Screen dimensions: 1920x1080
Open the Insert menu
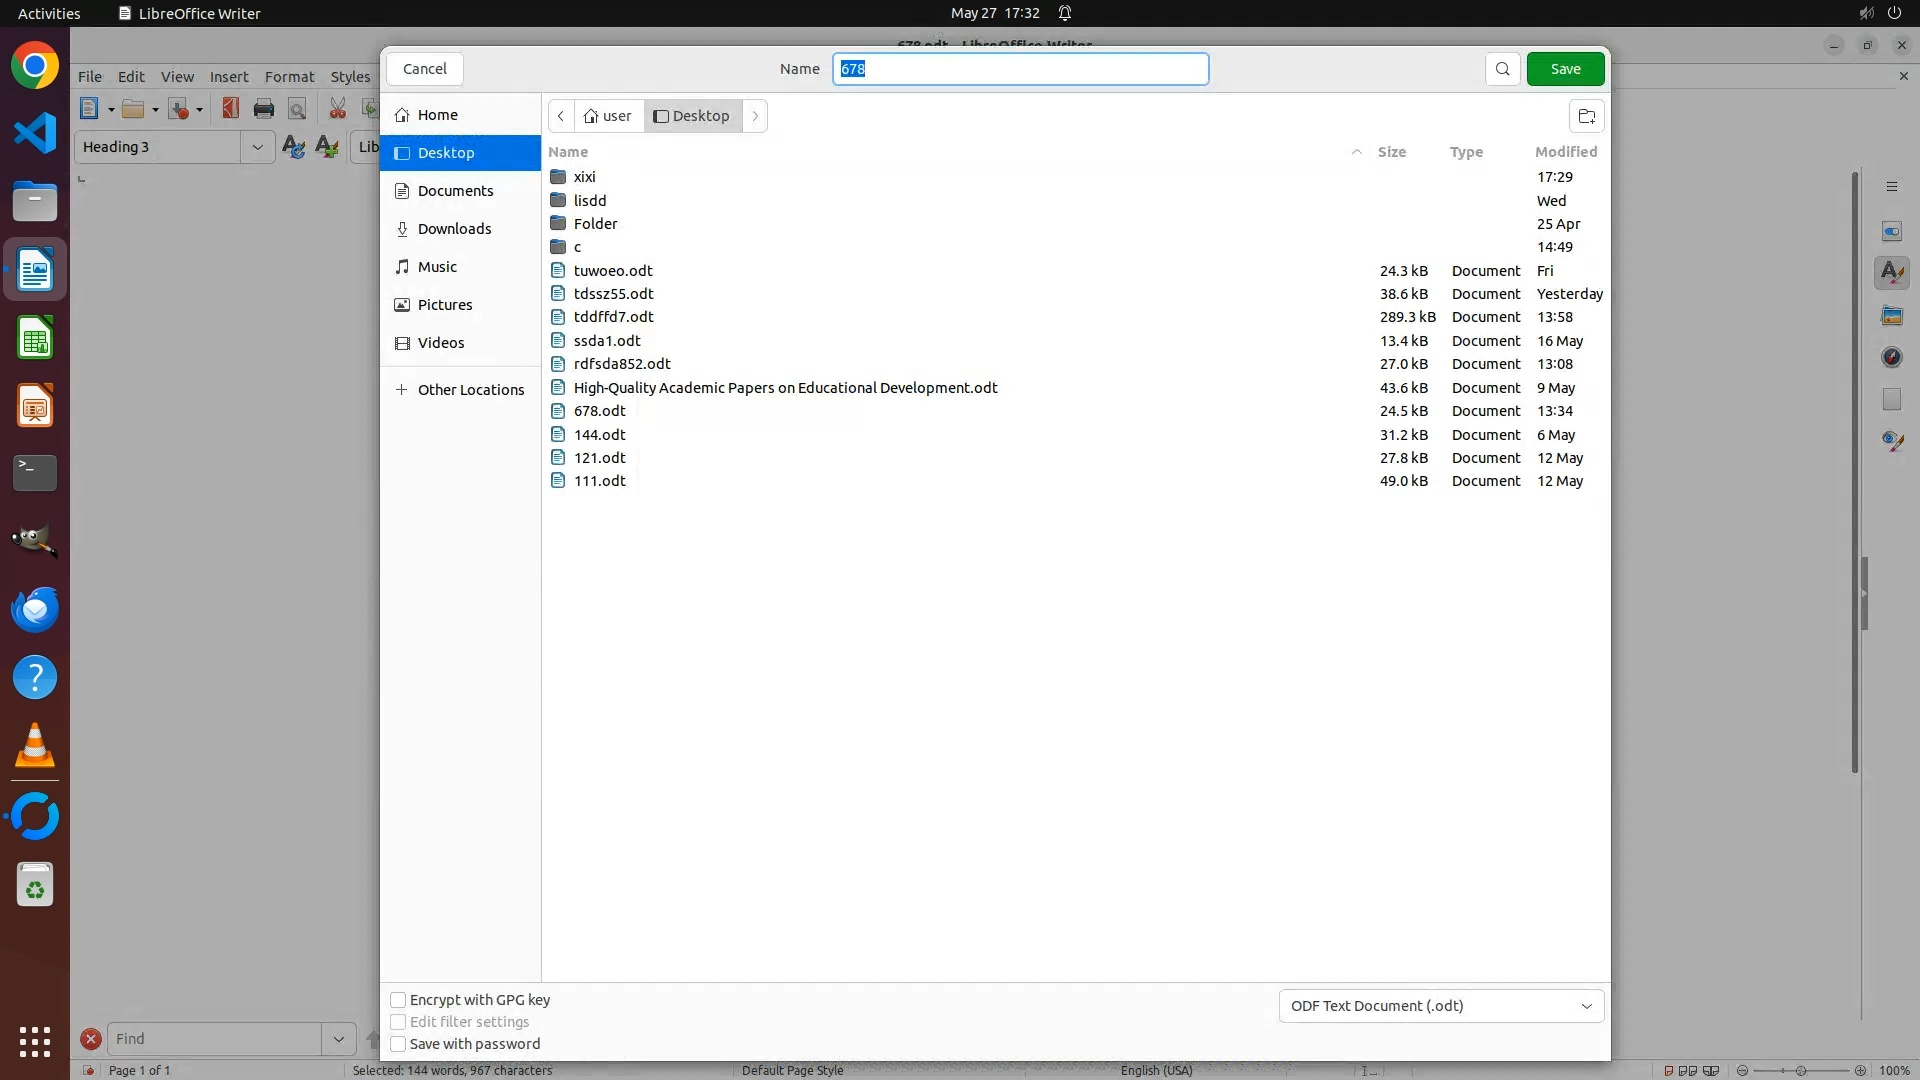[x=228, y=77]
